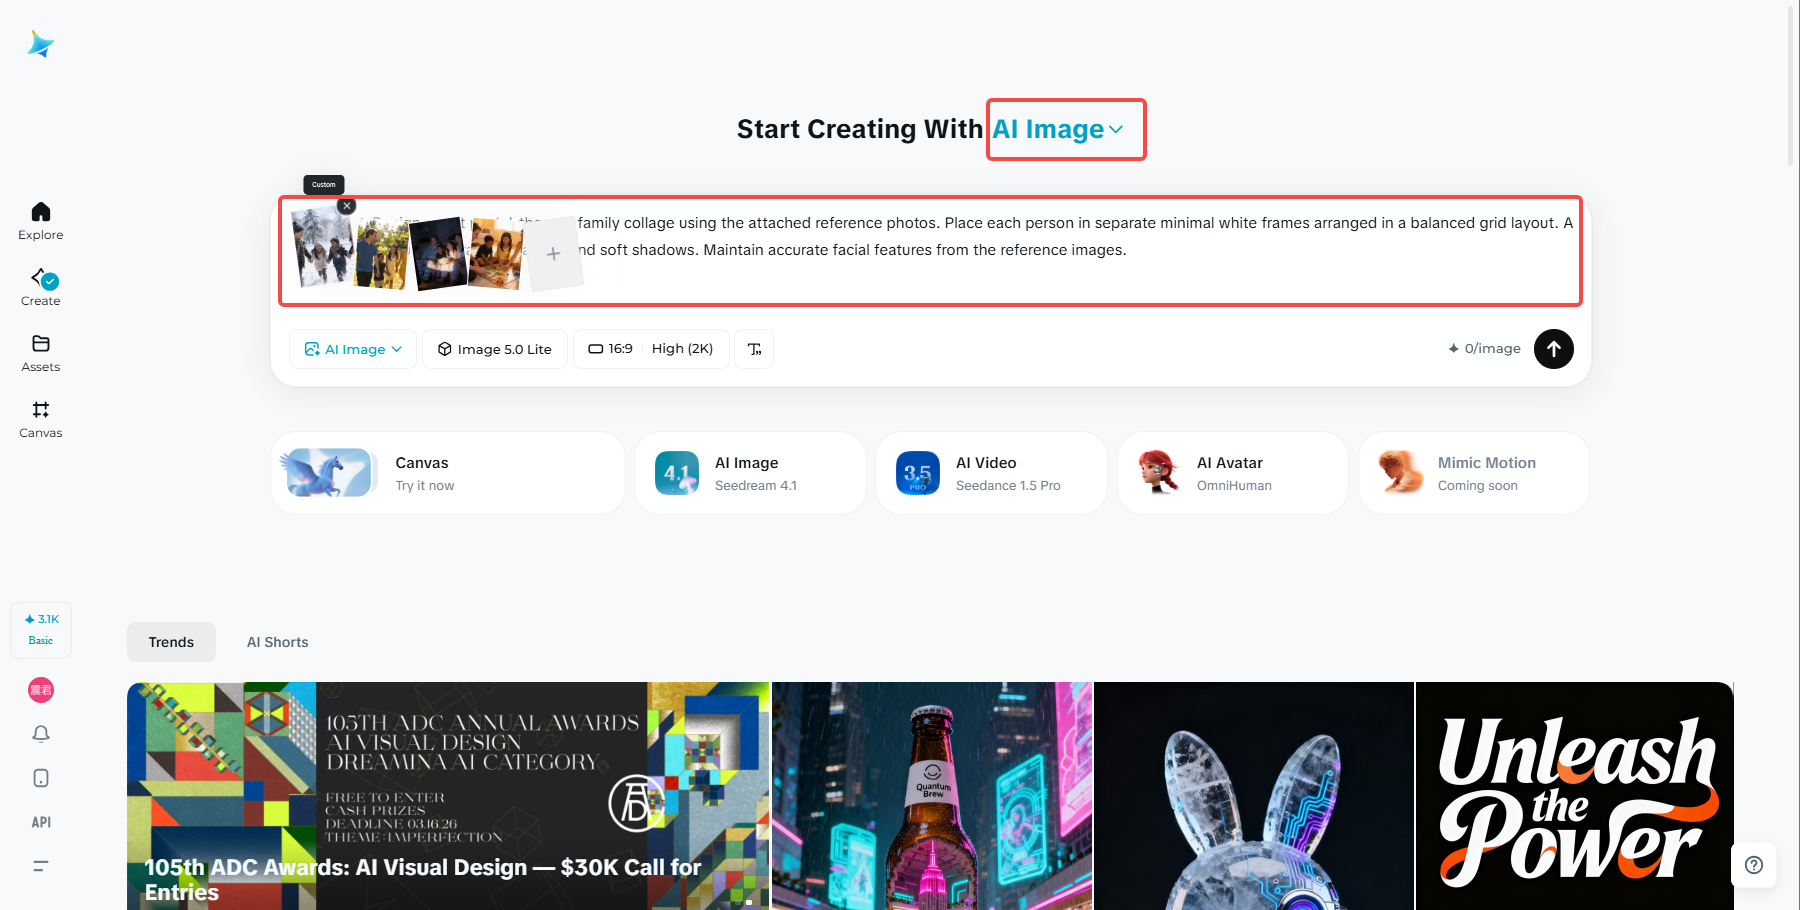Switch to the AI Shorts tab

coord(277,641)
